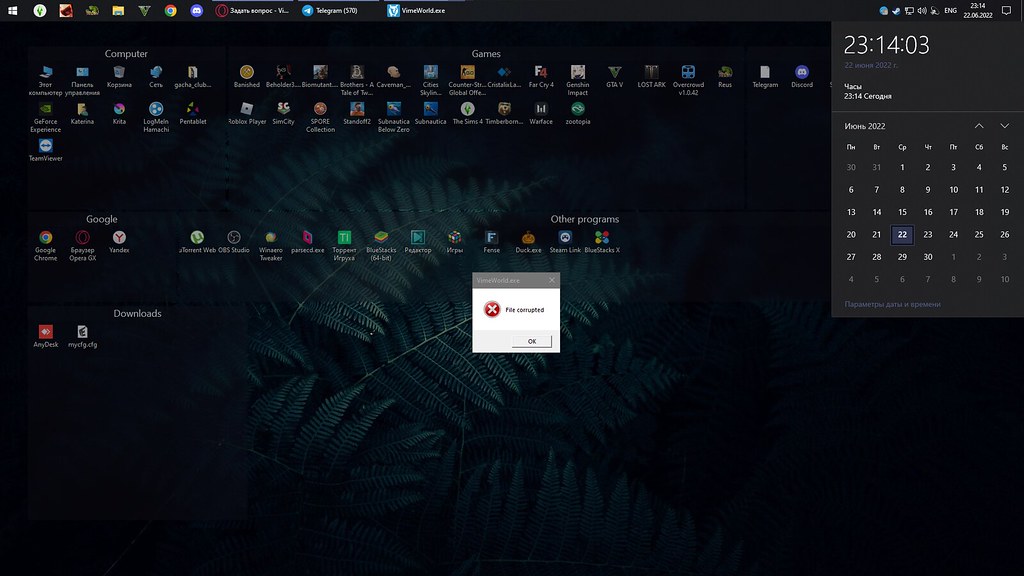Select day 15 in the calendar
This screenshot has height=576, width=1024.
pos(902,212)
